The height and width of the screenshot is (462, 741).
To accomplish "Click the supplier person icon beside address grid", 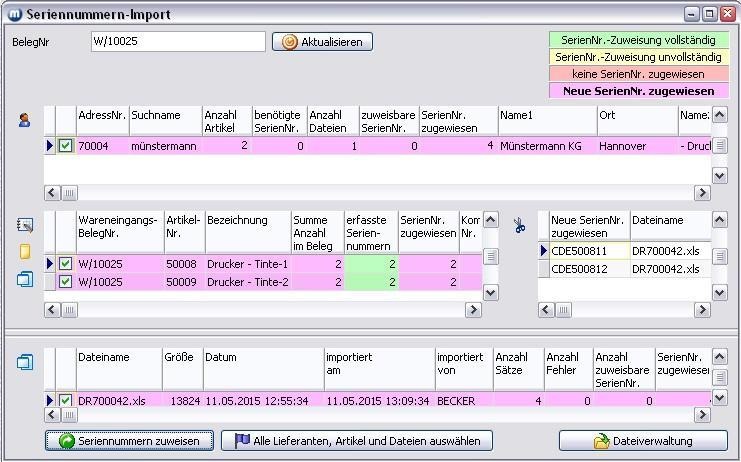I will pos(24,120).
